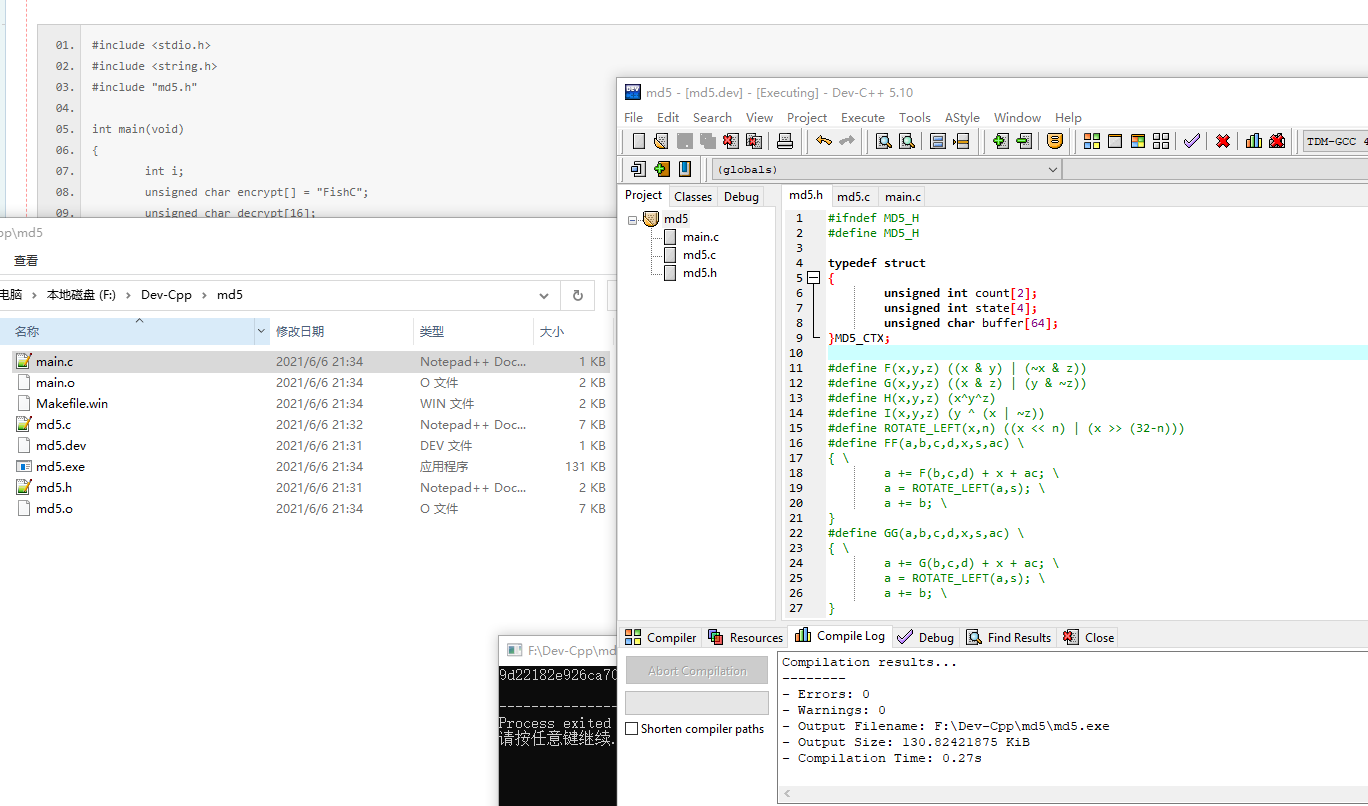Click the Delete Profiling Information icon
Screen dimensions: 1368x806
click(x=1277, y=141)
